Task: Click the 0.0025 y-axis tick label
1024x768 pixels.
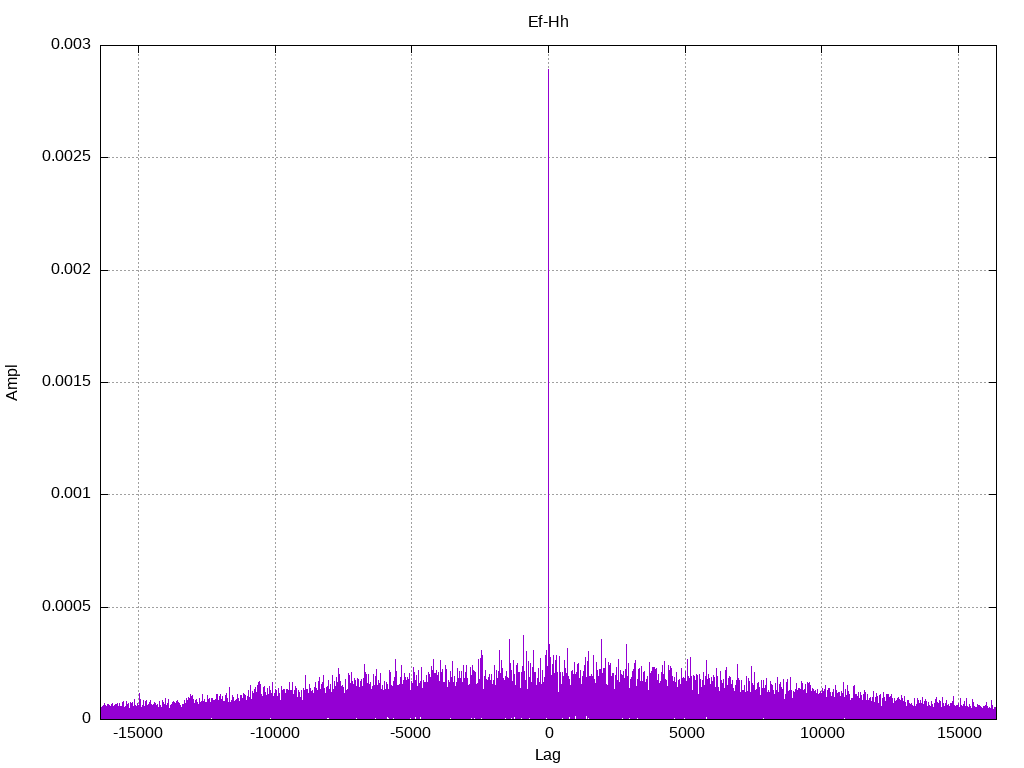Action: click(66, 157)
